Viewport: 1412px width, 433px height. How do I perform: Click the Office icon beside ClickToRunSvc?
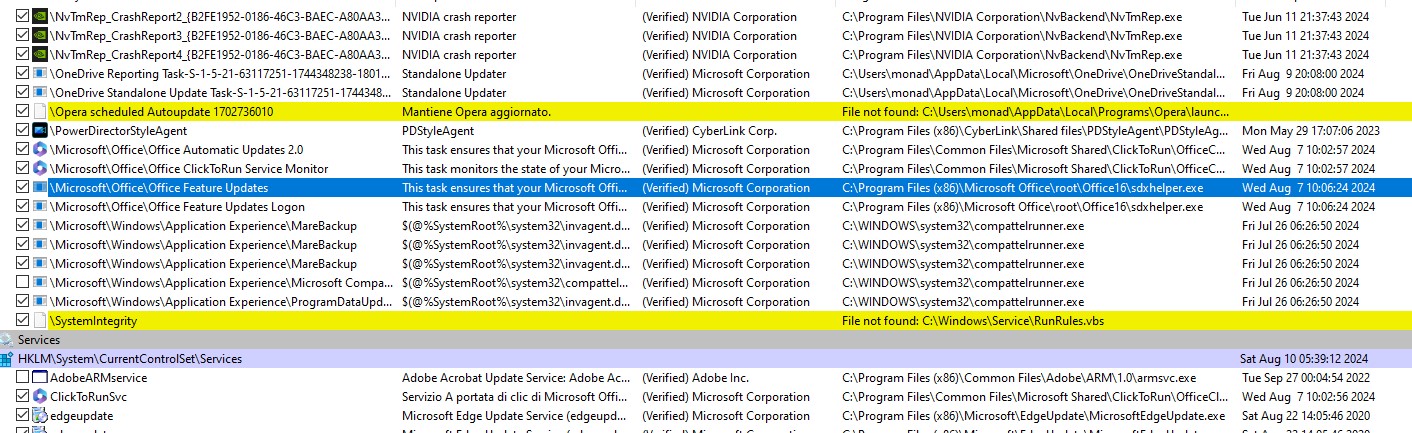pyautogui.click(x=40, y=397)
